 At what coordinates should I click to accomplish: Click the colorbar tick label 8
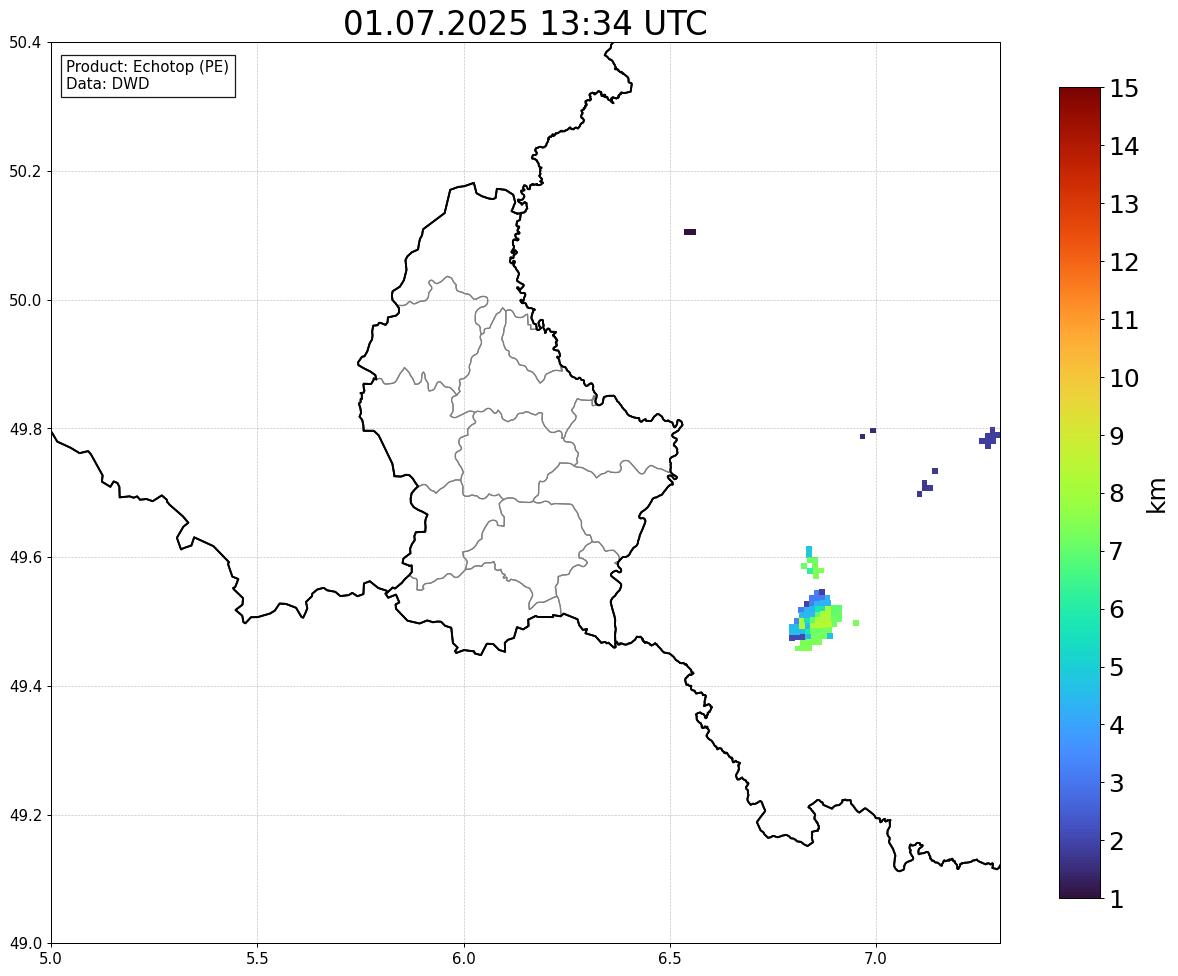coord(1117,494)
